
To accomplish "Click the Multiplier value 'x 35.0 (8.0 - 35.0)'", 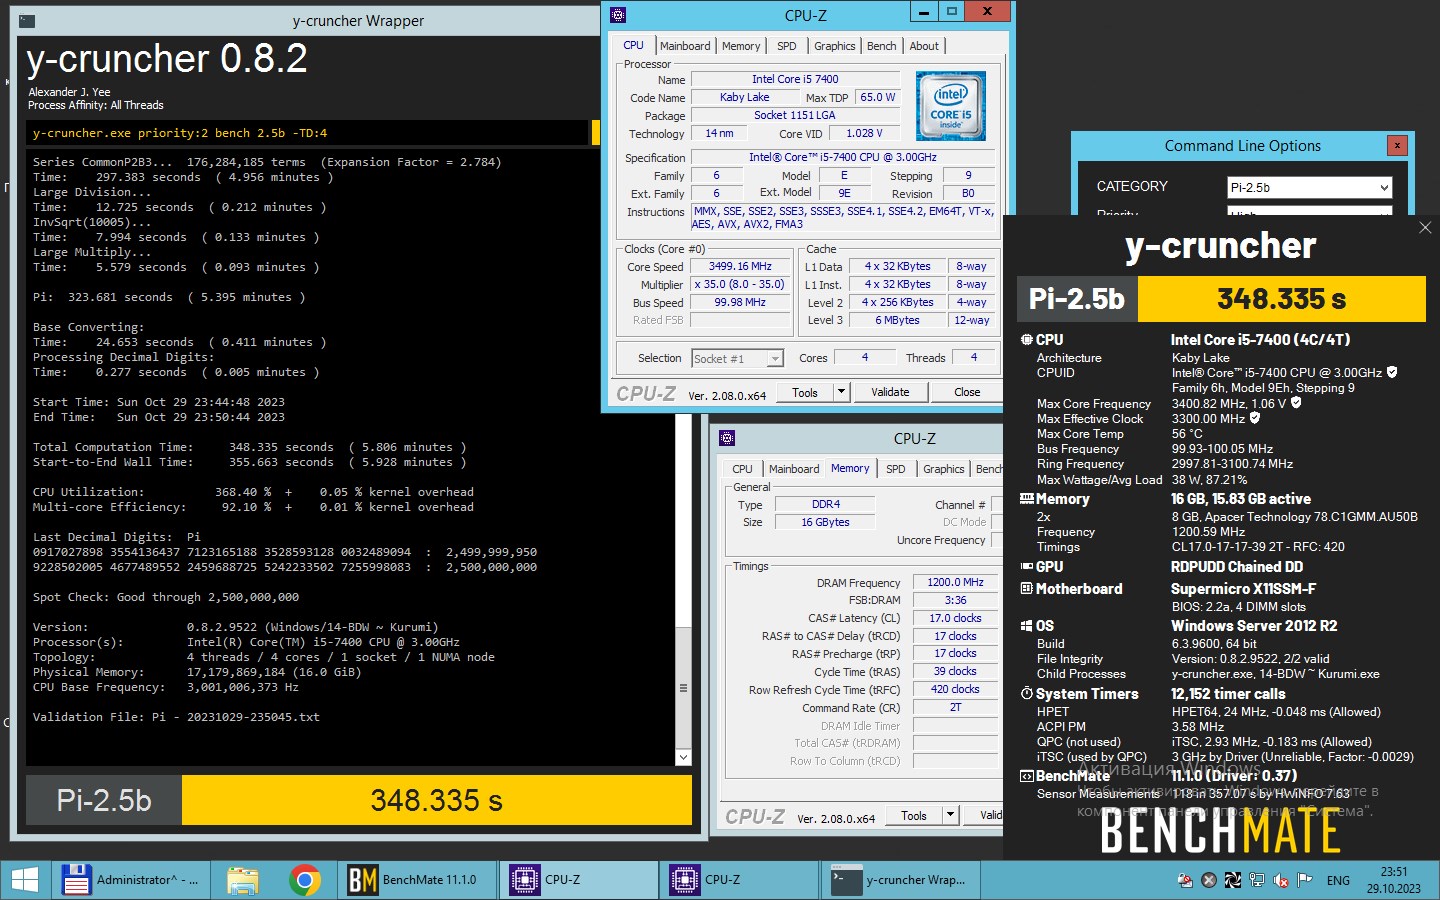I will (740, 285).
